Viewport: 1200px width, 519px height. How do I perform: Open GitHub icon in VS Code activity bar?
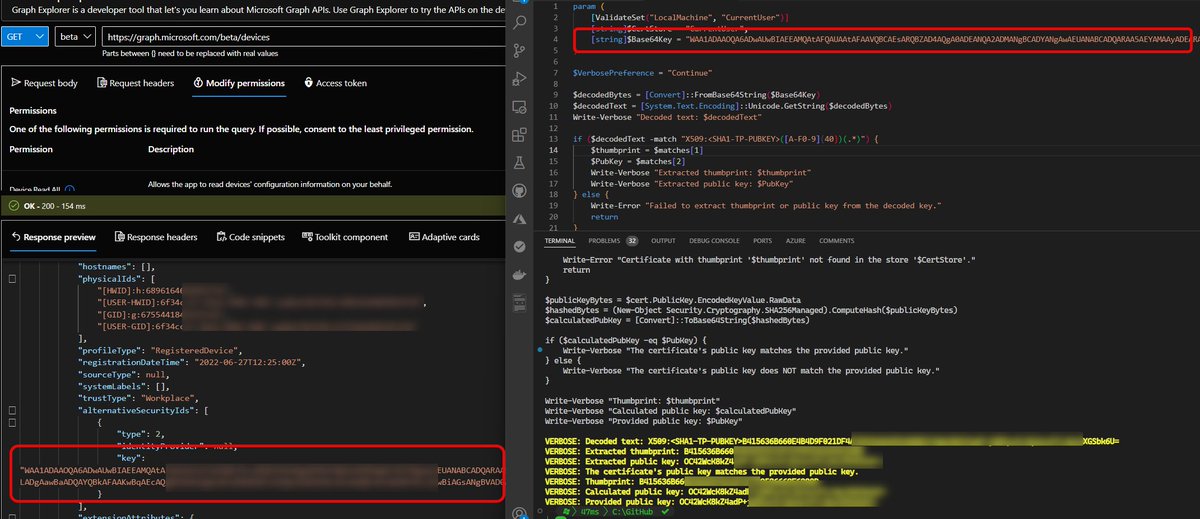tap(519, 189)
